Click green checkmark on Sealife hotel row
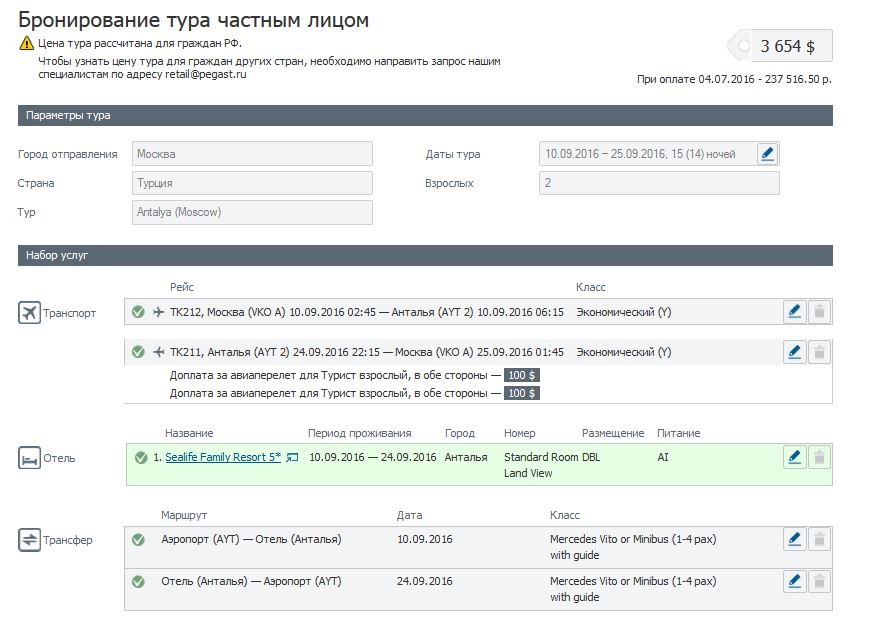877x621 pixels. pos(141,458)
